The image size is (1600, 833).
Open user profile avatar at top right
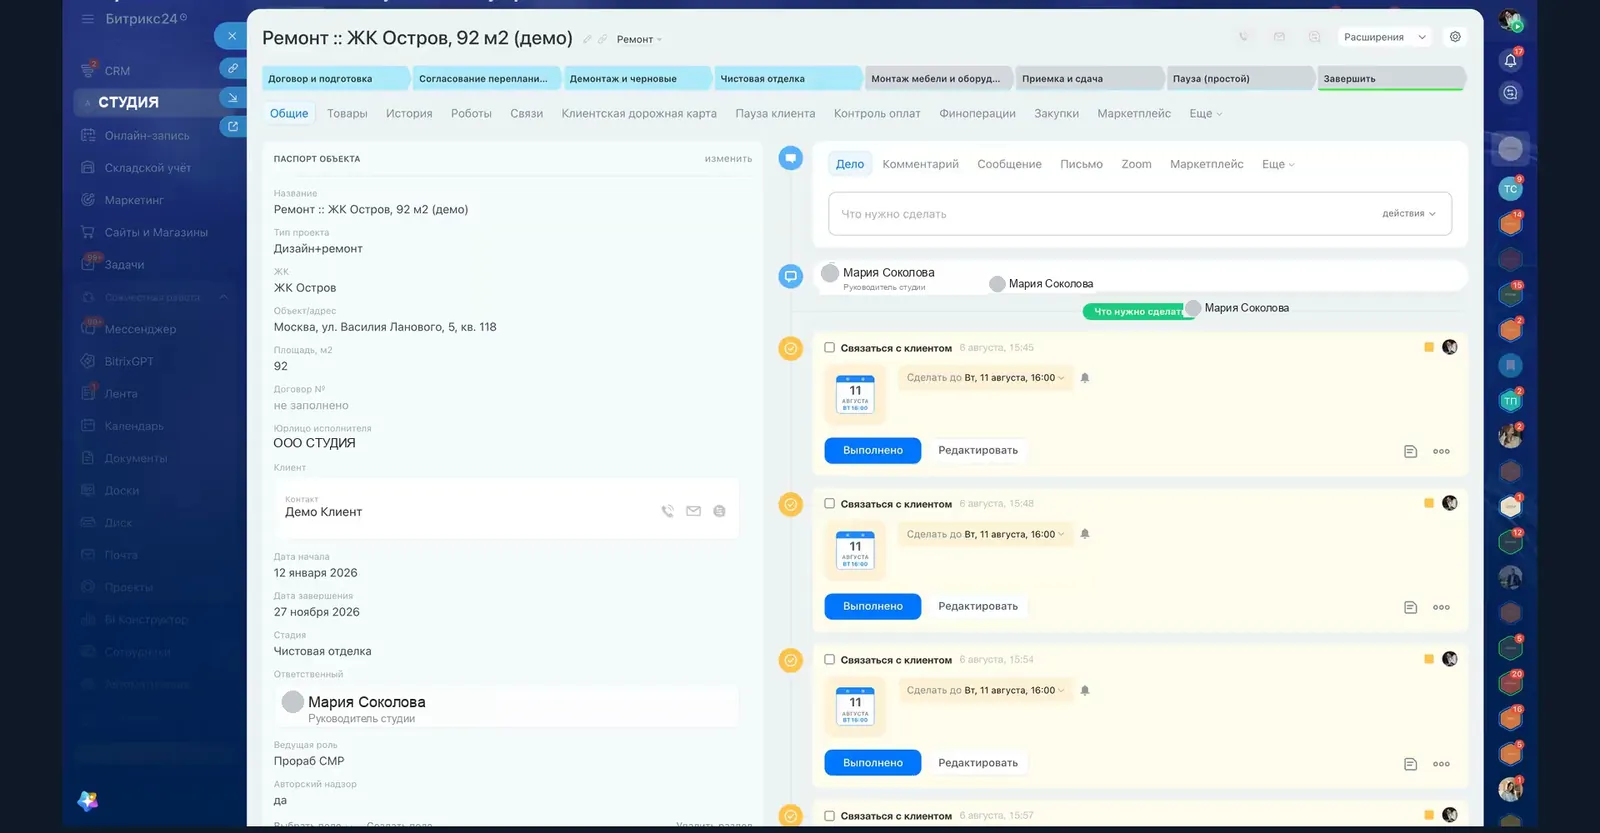1510,20
